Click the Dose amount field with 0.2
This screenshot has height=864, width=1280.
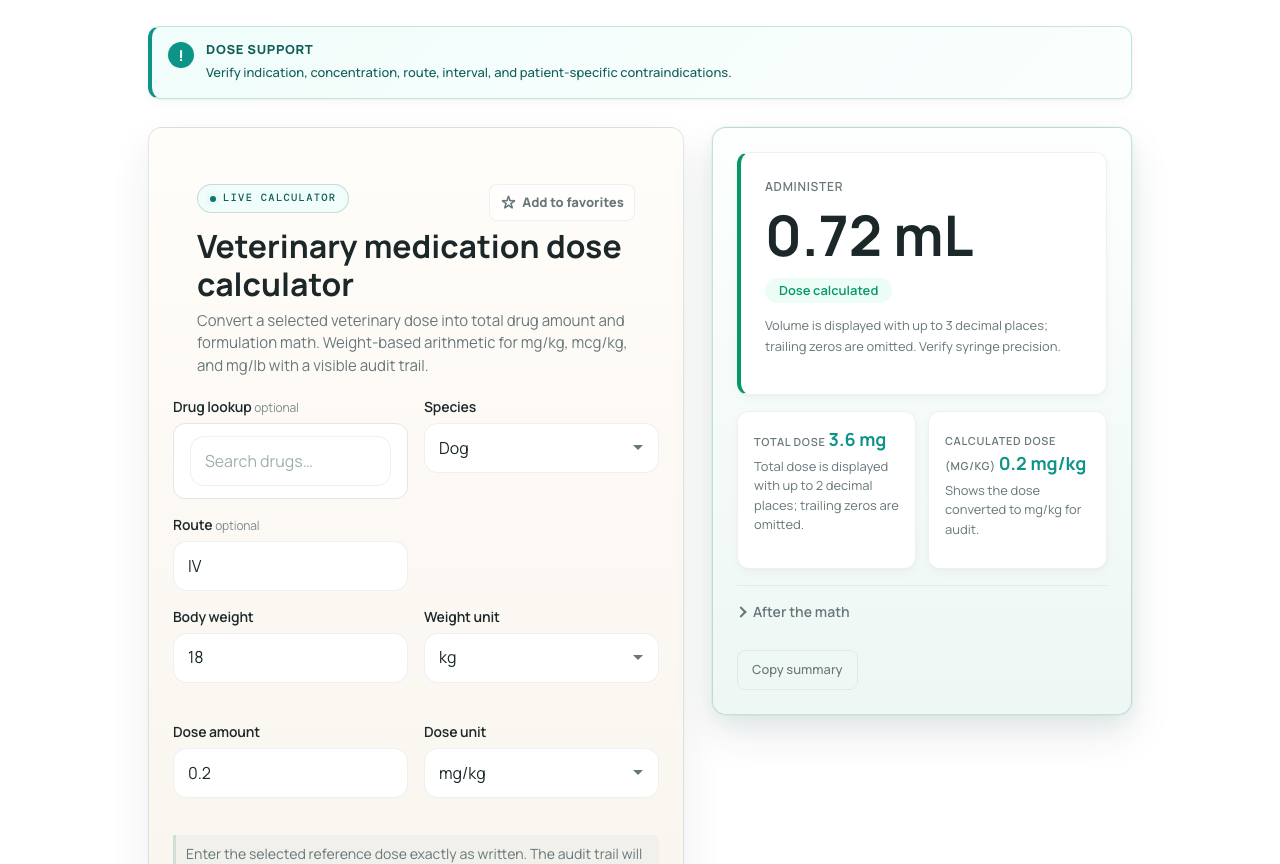(290, 773)
